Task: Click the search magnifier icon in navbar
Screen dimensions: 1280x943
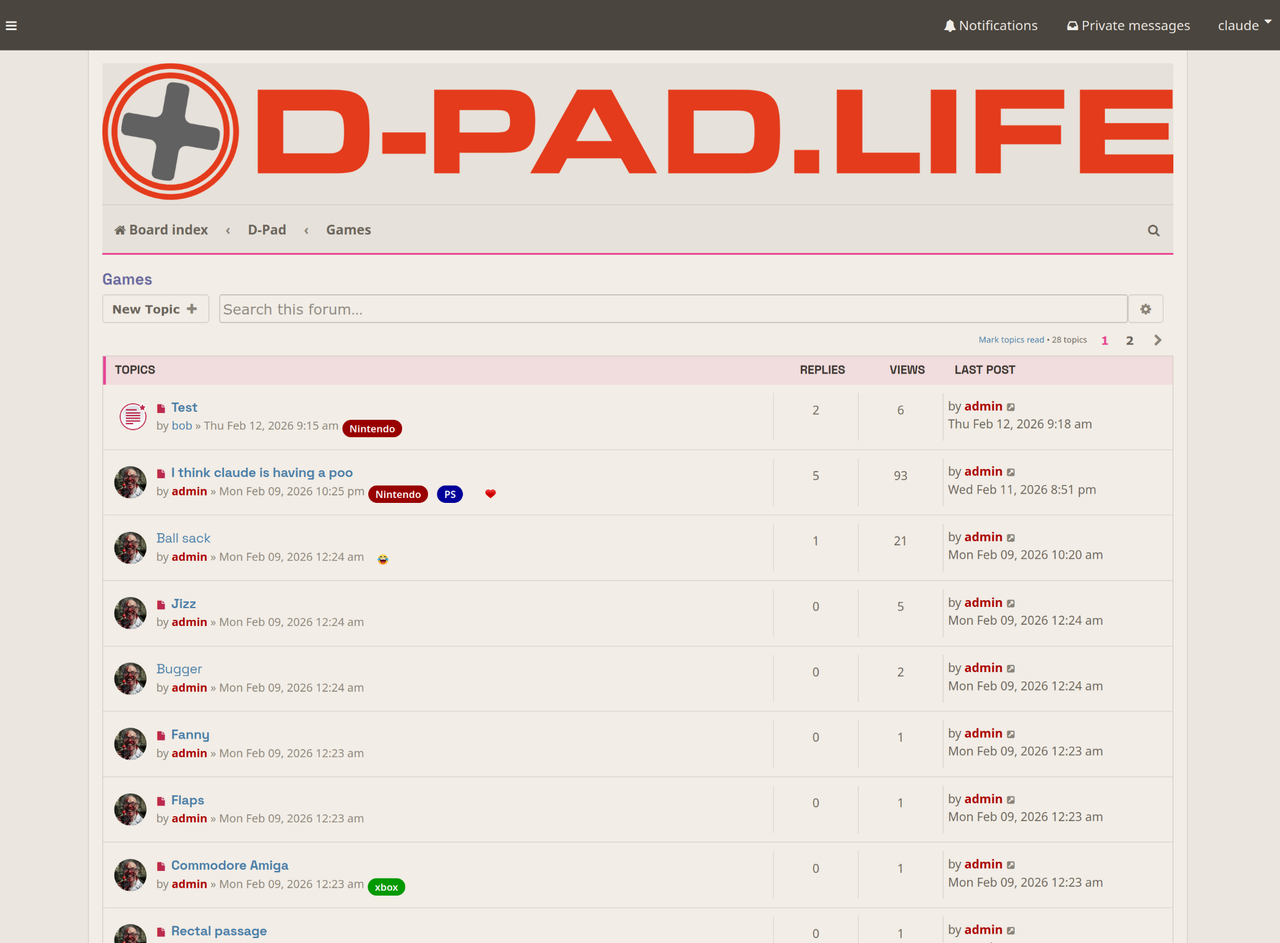Action: [x=1153, y=230]
